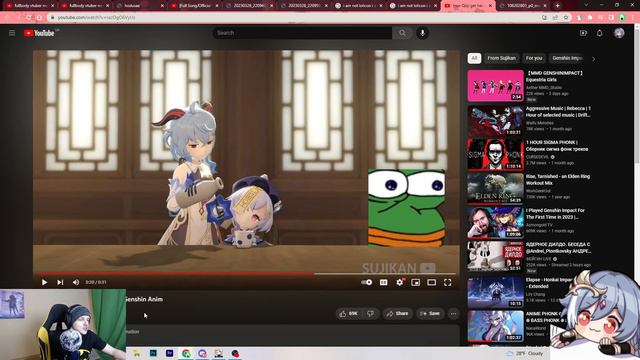Click the youtube.com address bar

294,18
